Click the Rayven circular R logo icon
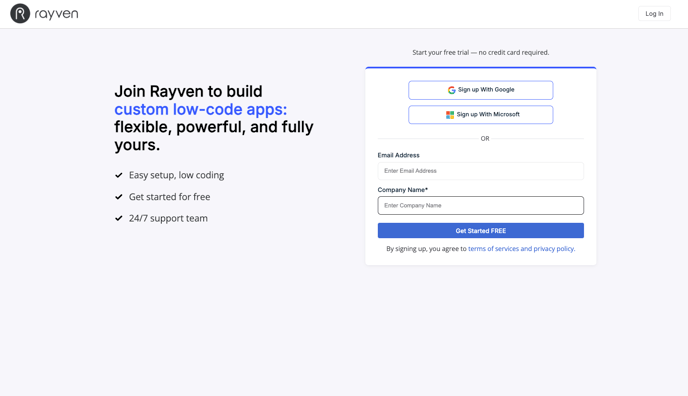Image resolution: width=688 pixels, height=396 pixels. coord(20,14)
